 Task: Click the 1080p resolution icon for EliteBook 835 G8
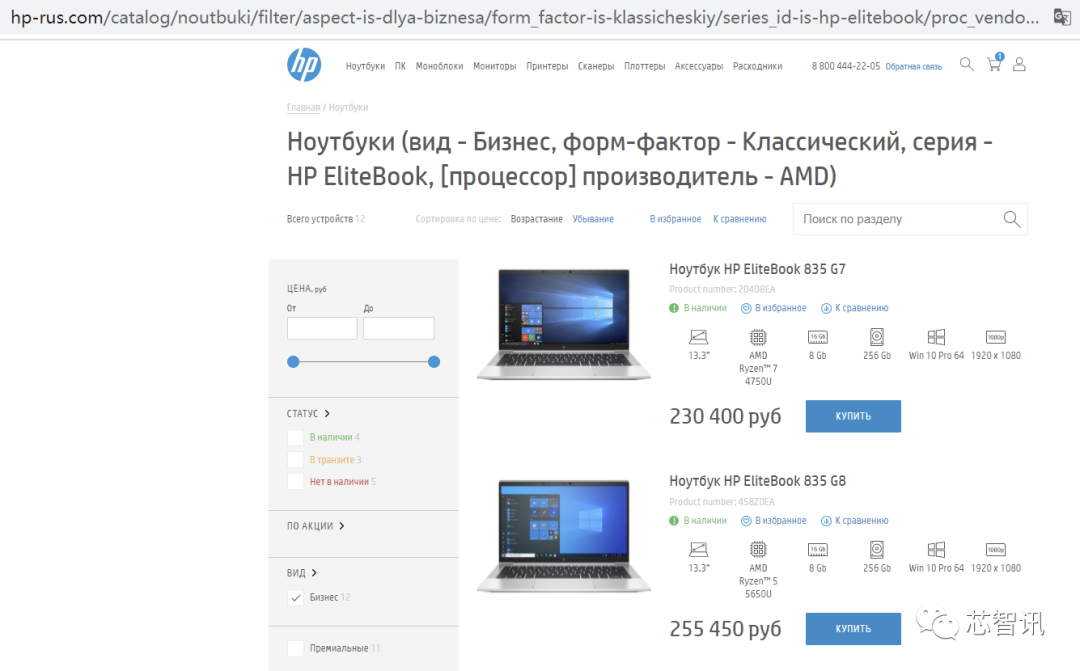point(996,550)
